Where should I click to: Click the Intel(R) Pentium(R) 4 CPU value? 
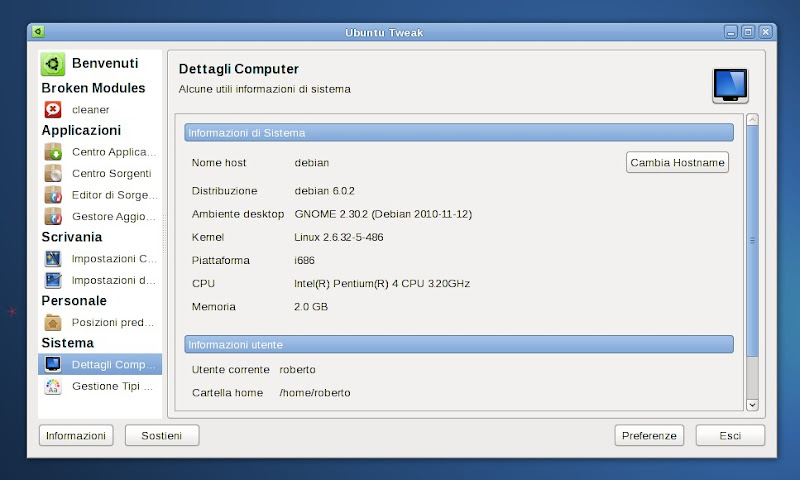(x=382, y=284)
